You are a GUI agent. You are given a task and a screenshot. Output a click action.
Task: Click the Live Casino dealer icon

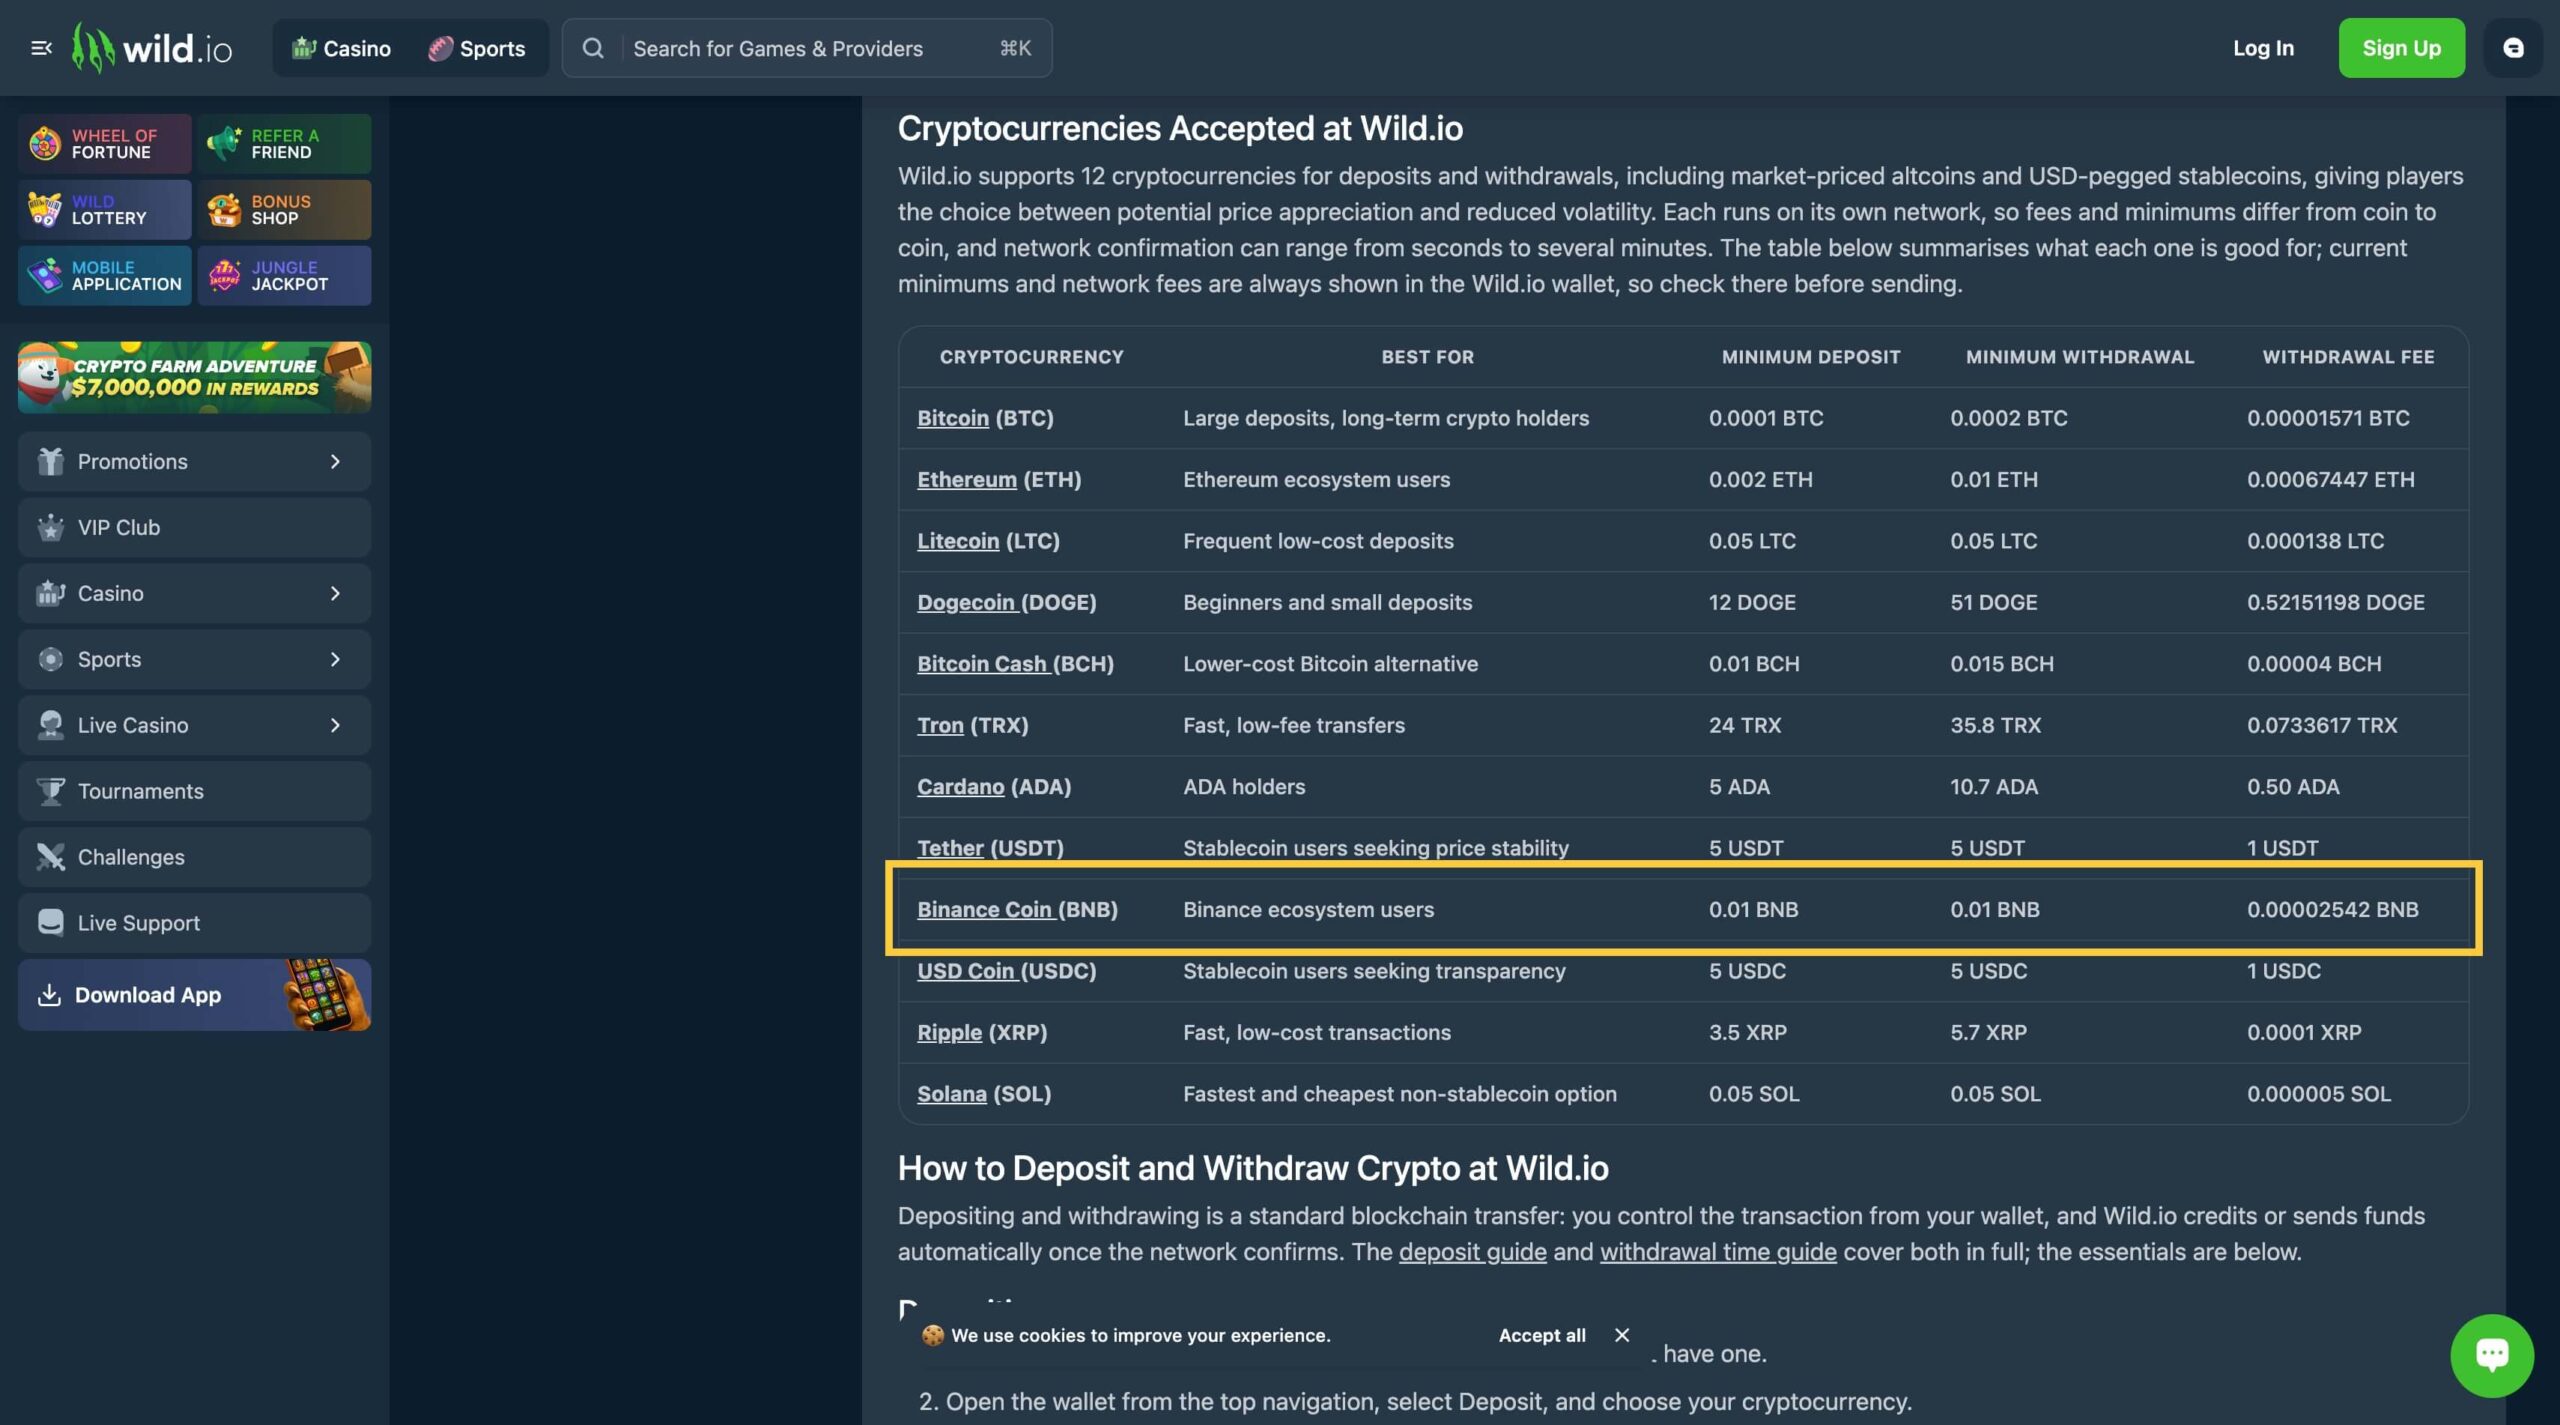click(x=50, y=726)
